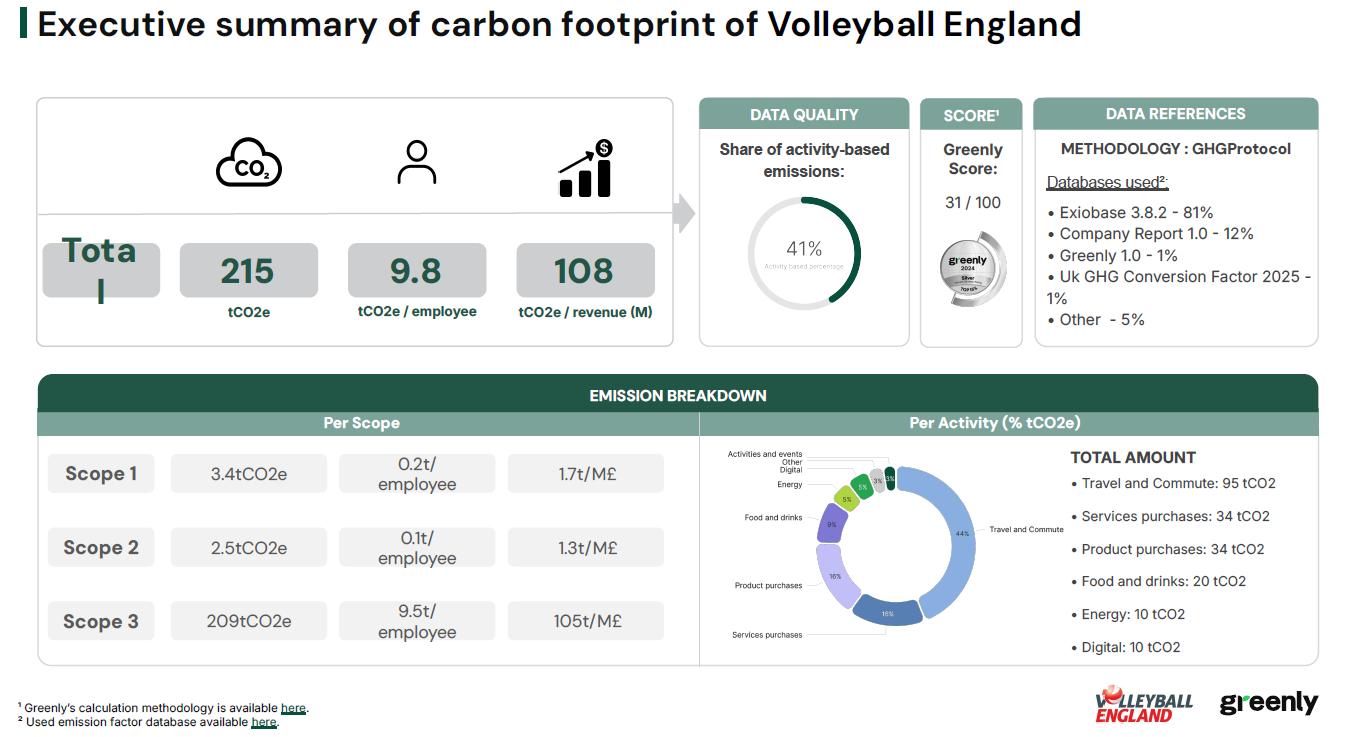
Task: Click the 0.1t/employee cell
Action: coord(417,547)
